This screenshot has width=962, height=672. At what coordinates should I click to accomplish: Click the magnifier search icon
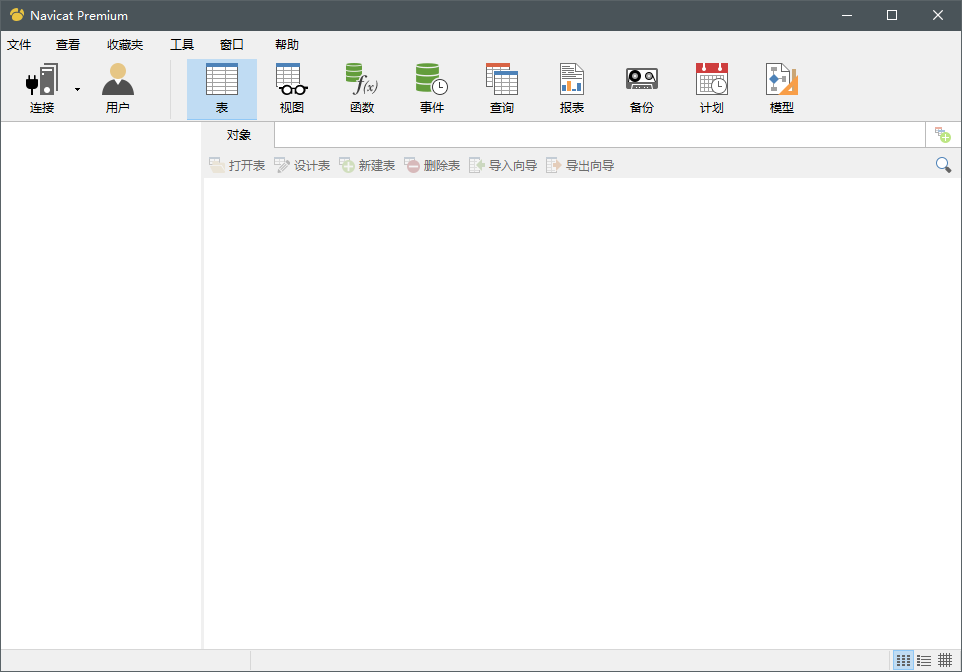click(943, 164)
